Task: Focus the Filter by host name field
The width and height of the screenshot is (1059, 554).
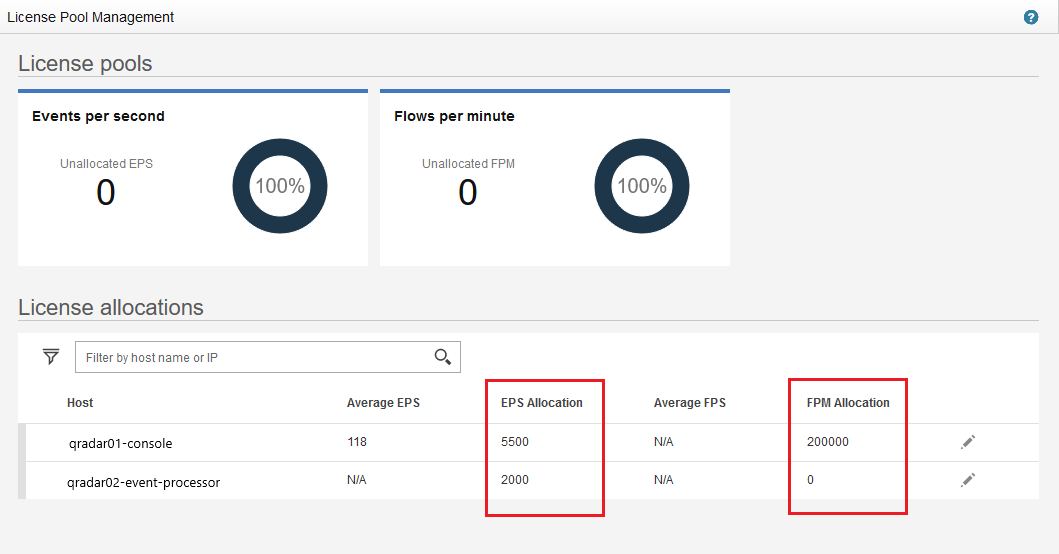Action: tap(267, 357)
